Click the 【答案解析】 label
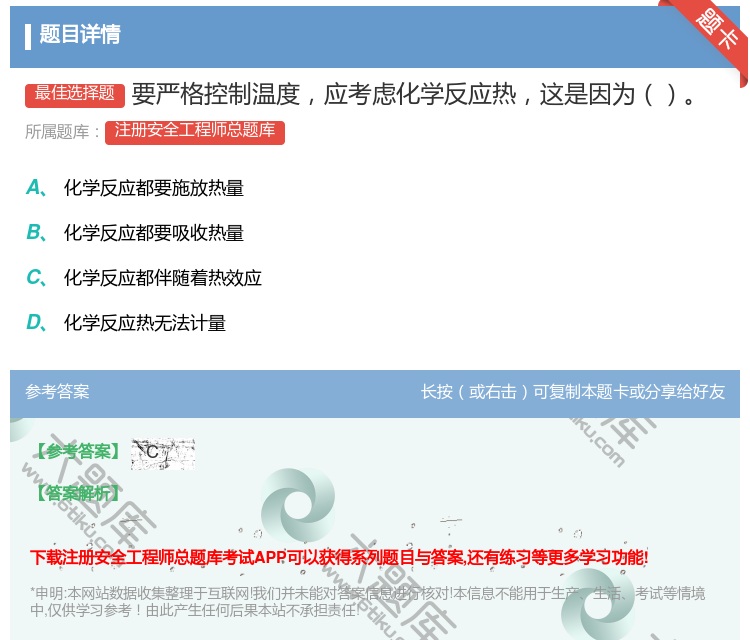The height and width of the screenshot is (640, 750). click(x=78, y=493)
